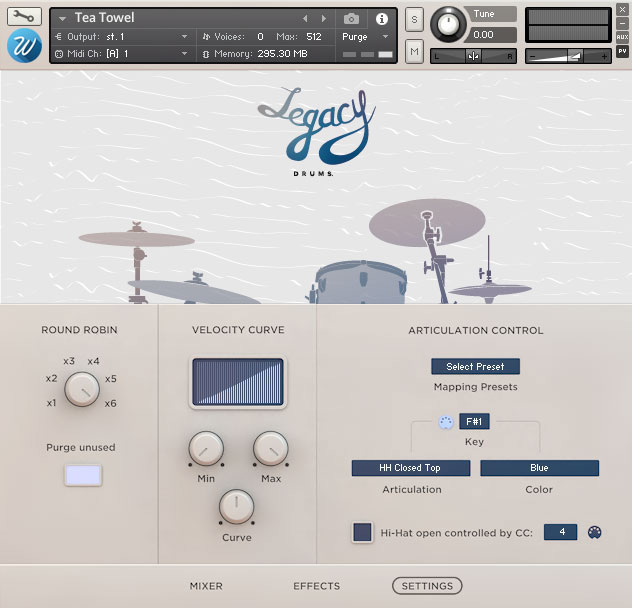Enable Hi-Hat open controlled by CC checkbox
The image size is (632, 608).
tap(362, 532)
